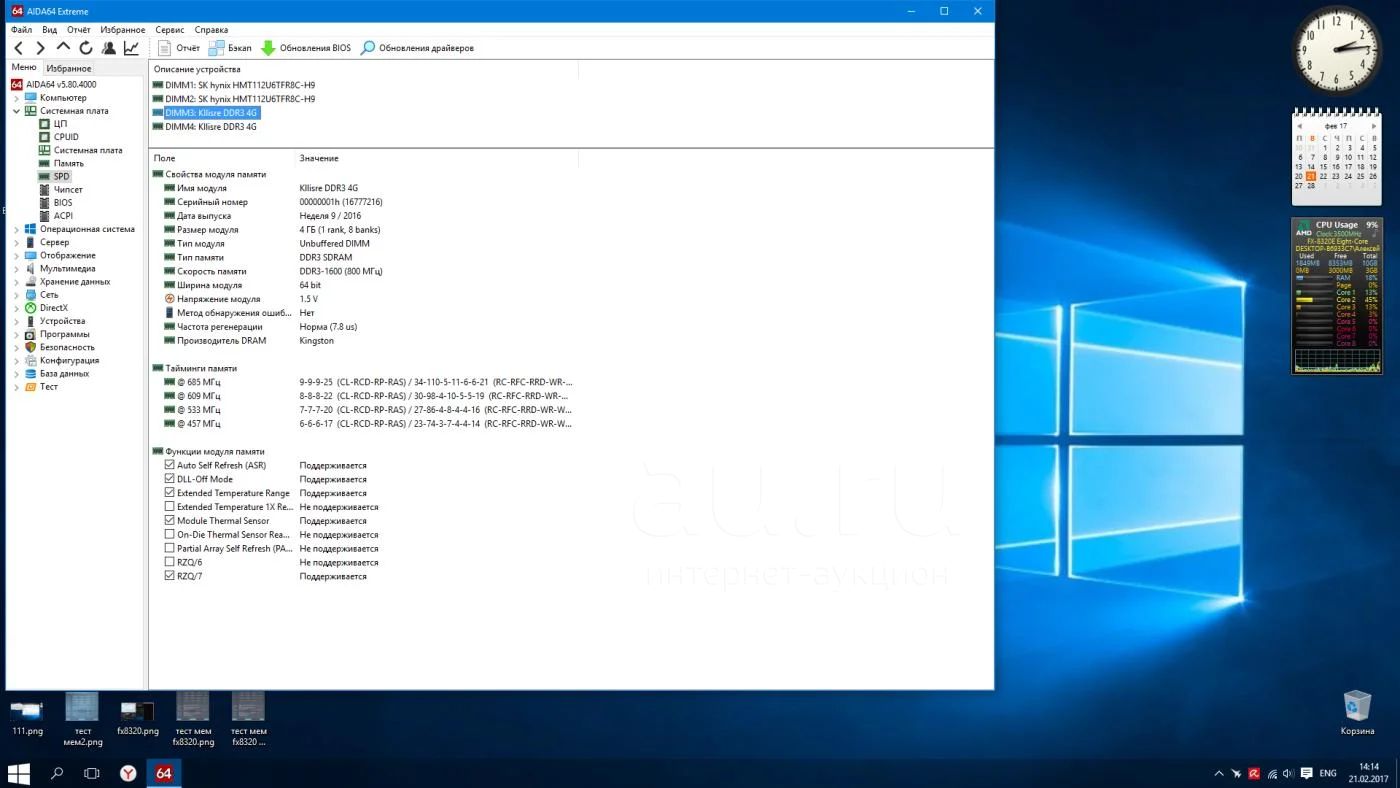Toggle the Extended Temperature 1X Re... checkbox
Screen dimensions: 1400x788
tap(169, 507)
